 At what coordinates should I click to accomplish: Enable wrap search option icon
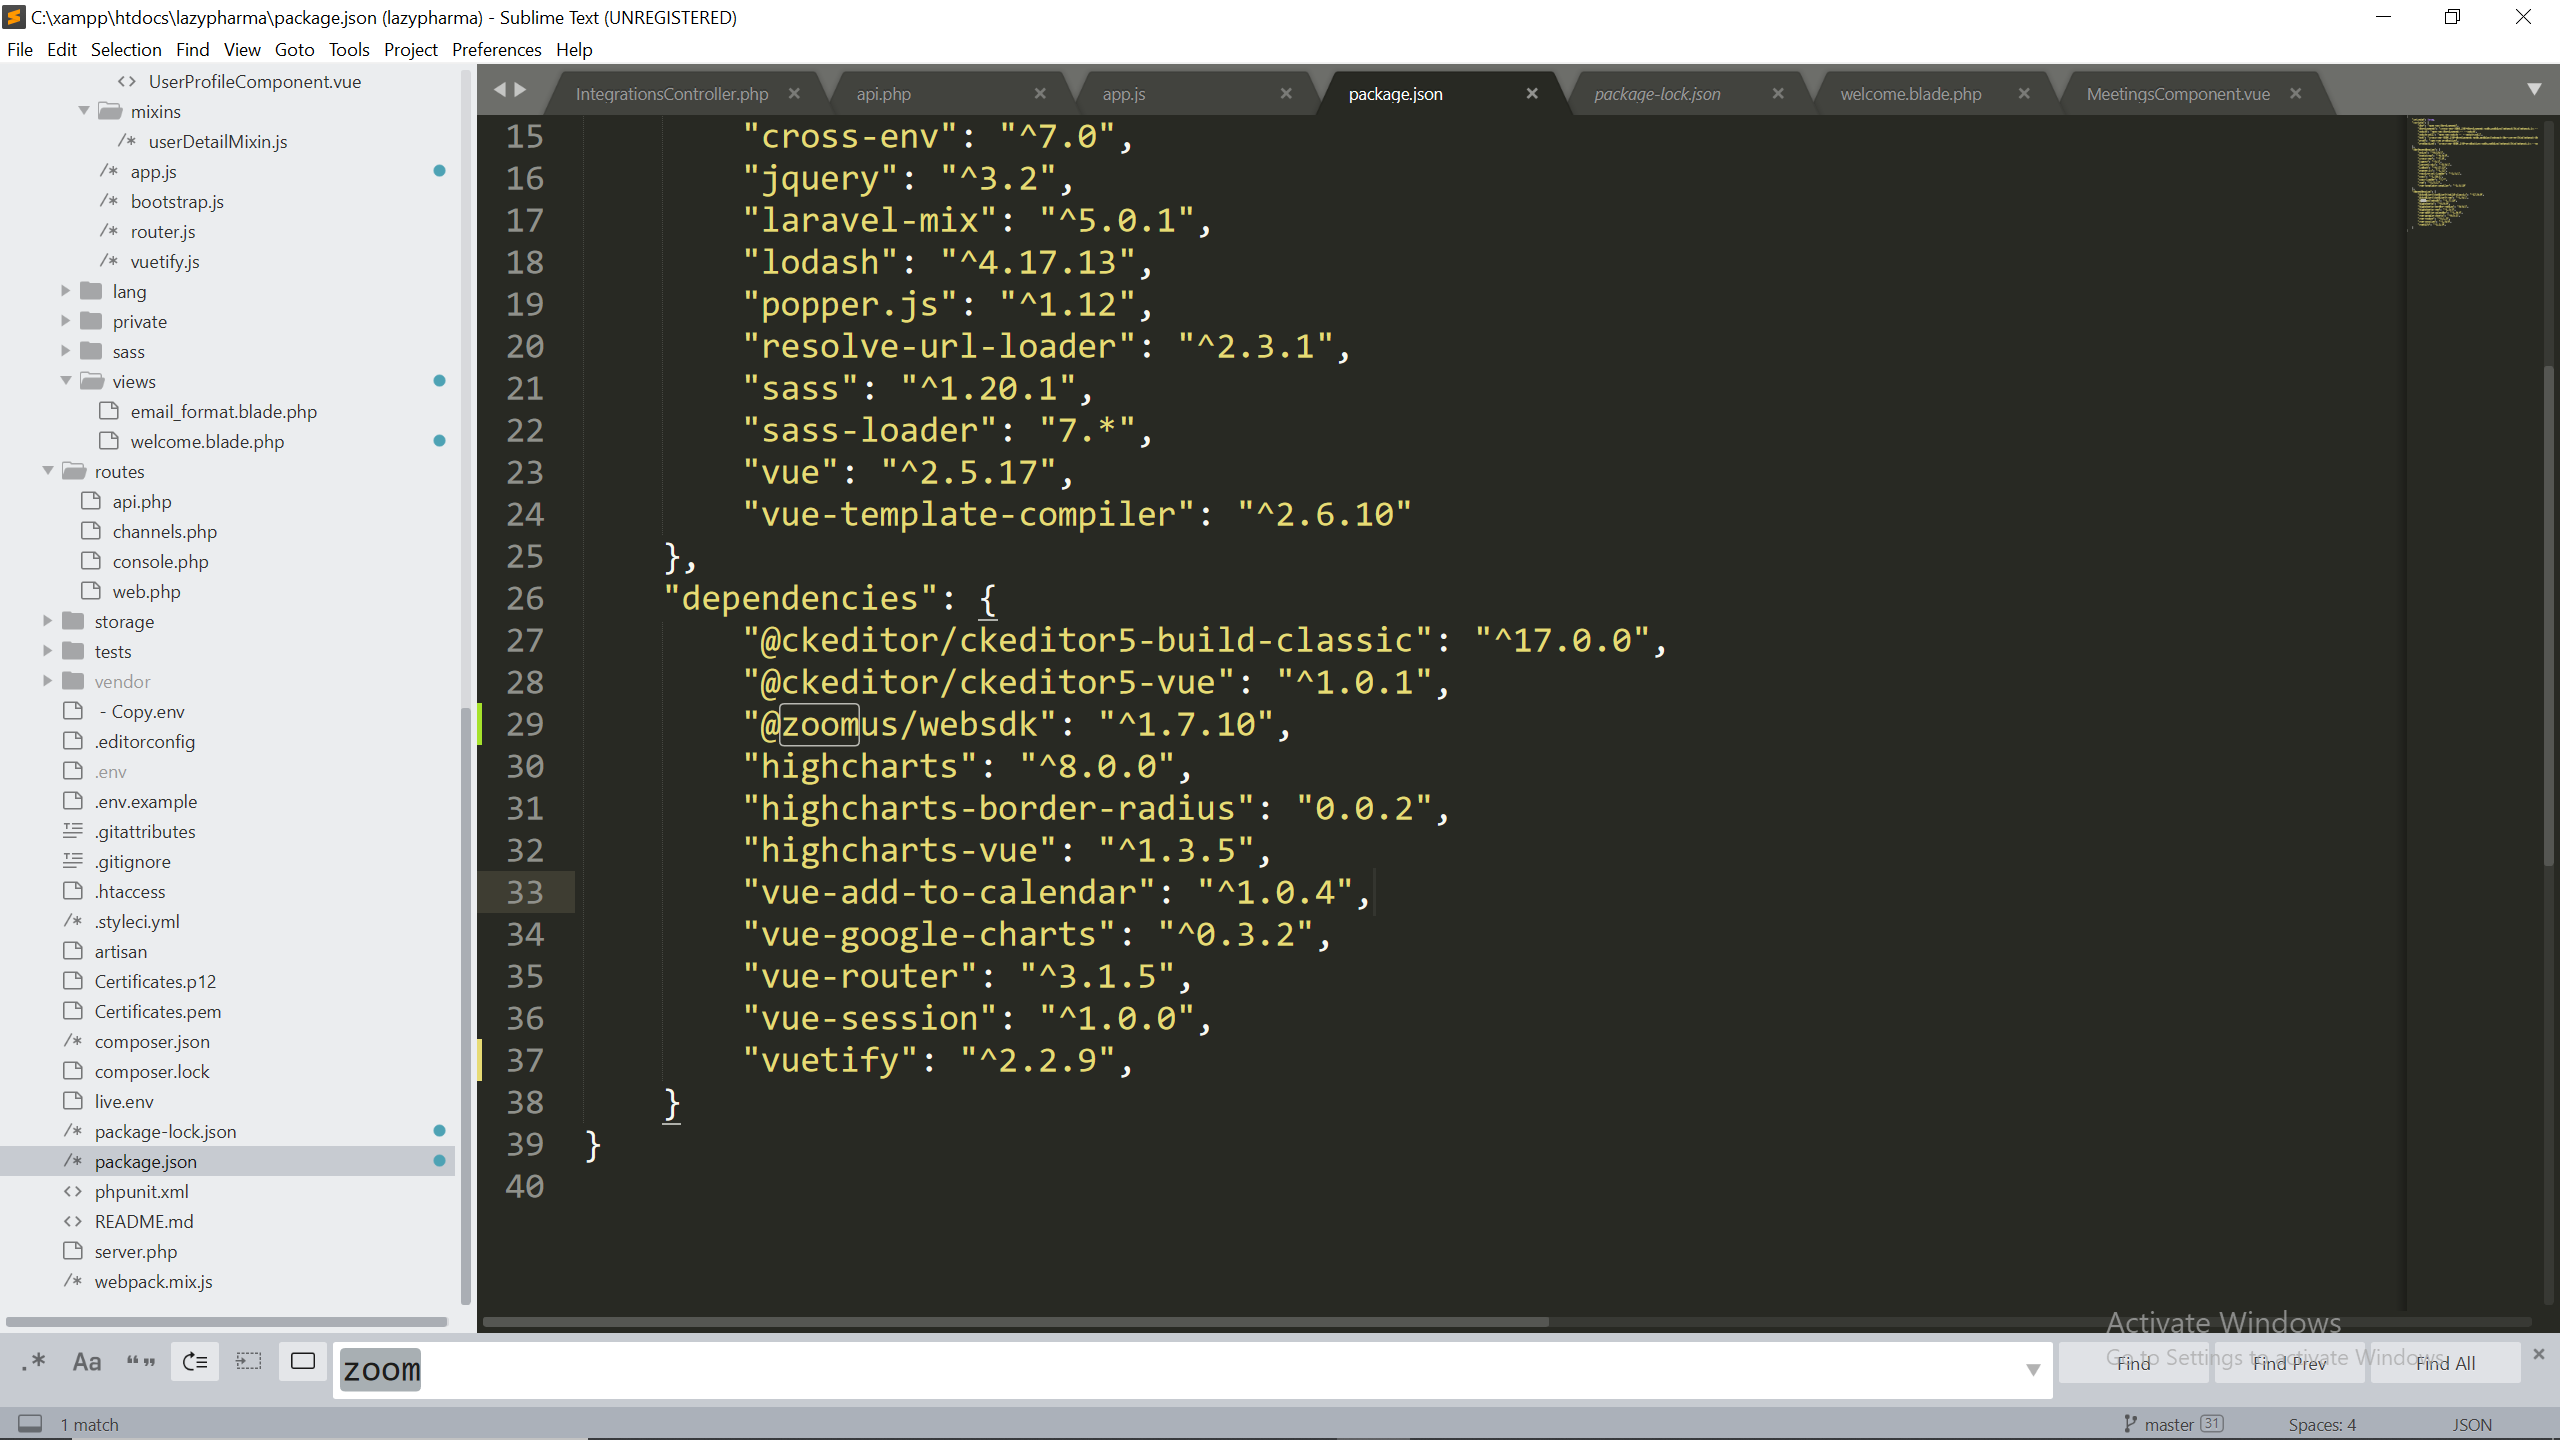coord(195,1361)
